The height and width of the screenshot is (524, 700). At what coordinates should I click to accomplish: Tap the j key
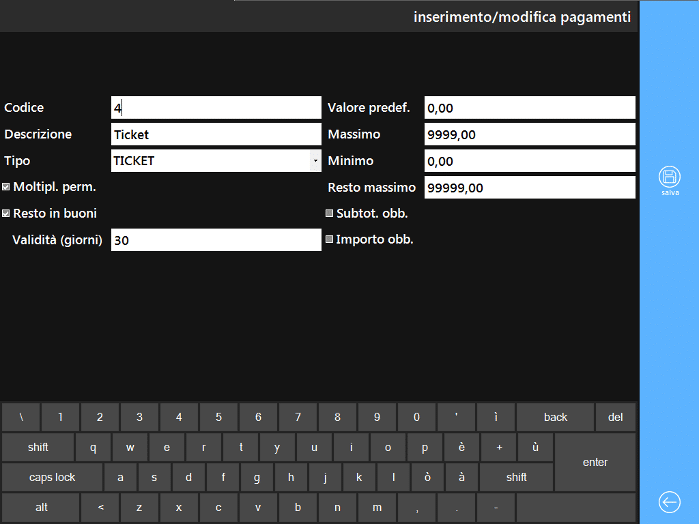point(325,477)
